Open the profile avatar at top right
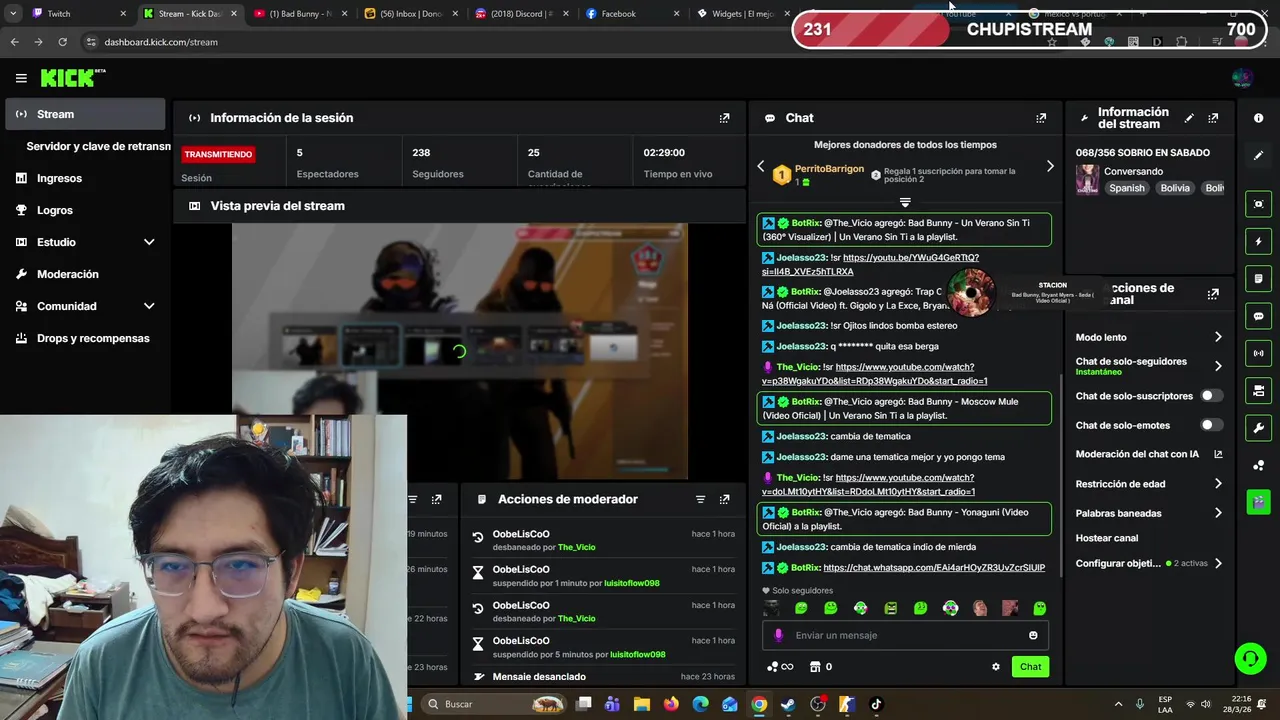The width and height of the screenshot is (1280, 720). pos(1242,78)
